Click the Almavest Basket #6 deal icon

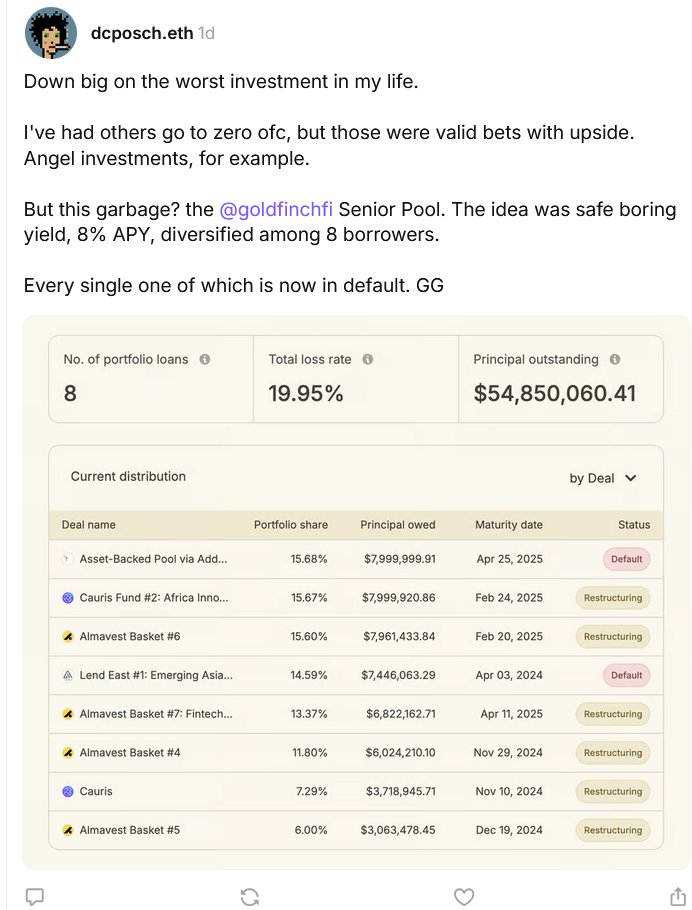(x=68, y=637)
